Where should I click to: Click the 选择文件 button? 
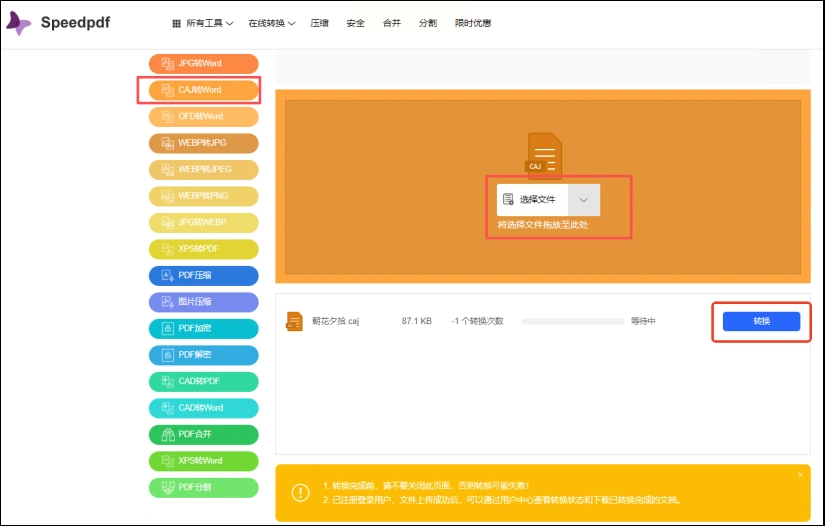pyautogui.click(x=532, y=200)
